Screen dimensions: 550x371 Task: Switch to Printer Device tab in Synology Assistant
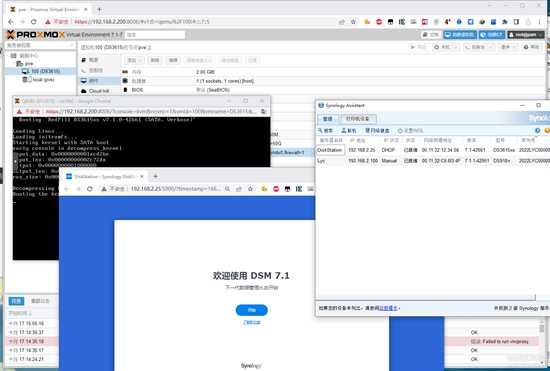pos(357,119)
